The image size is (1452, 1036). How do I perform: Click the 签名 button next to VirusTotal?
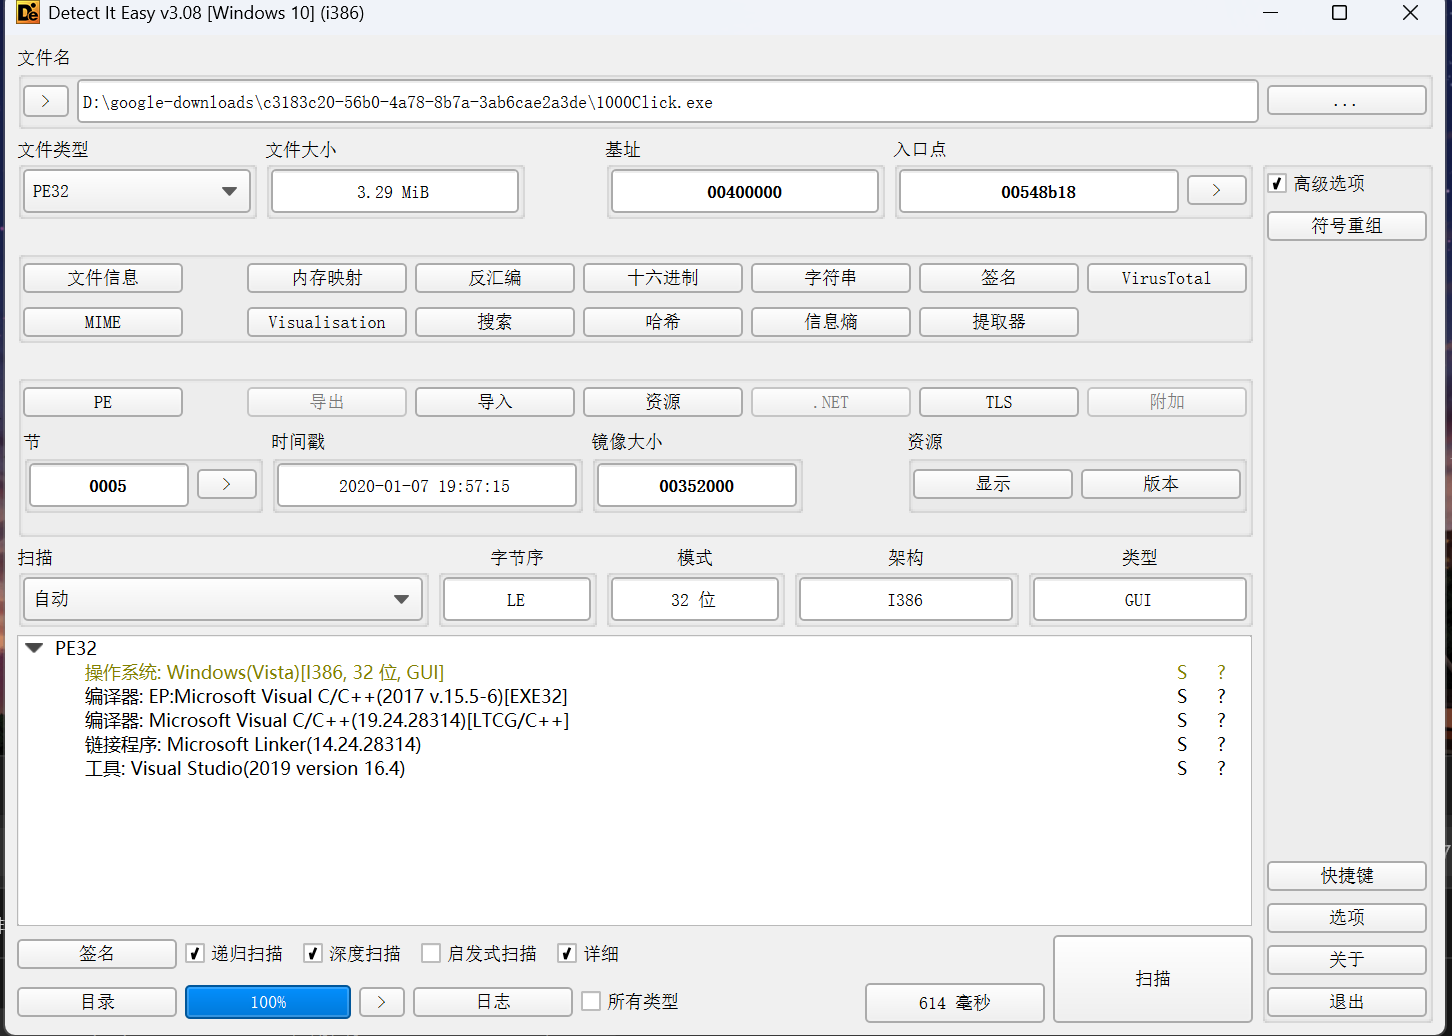(x=999, y=278)
